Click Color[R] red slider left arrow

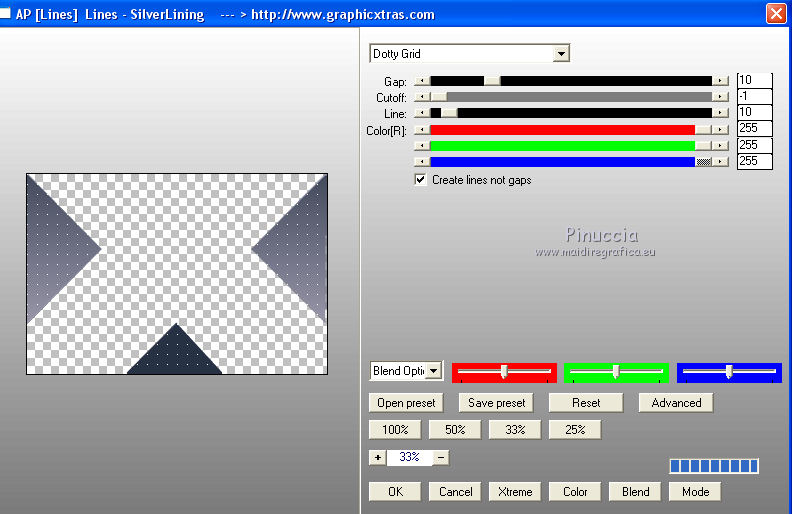(x=422, y=130)
